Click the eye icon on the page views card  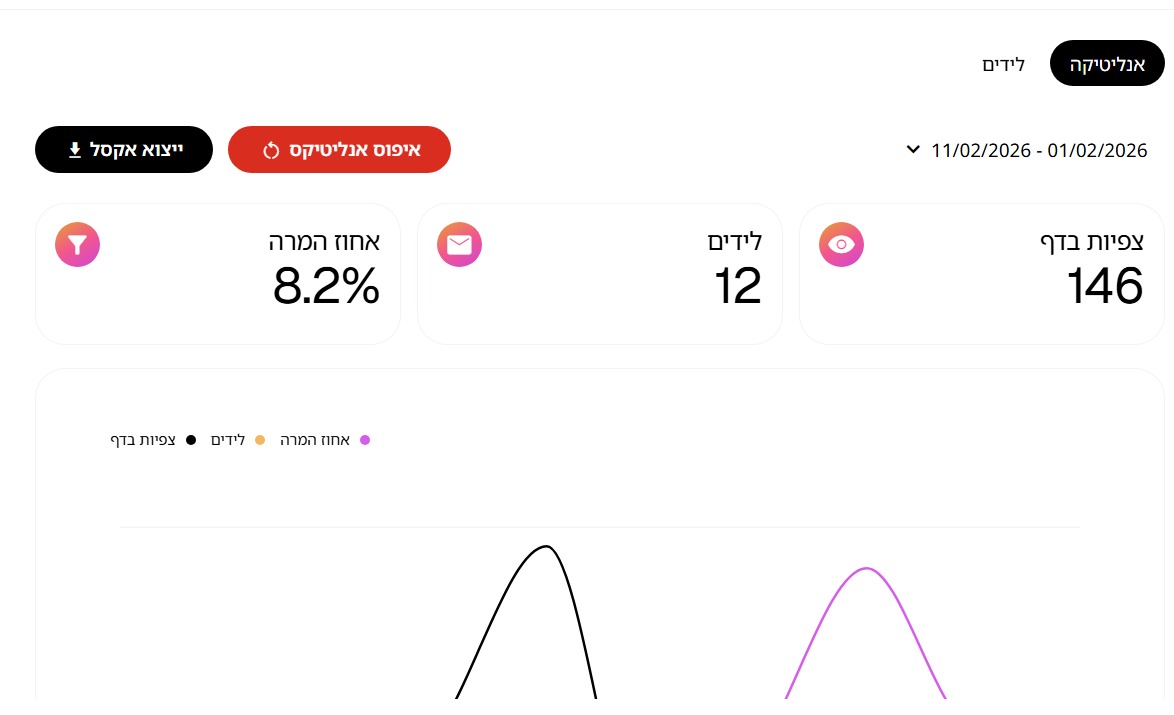(x=841, y=245)
